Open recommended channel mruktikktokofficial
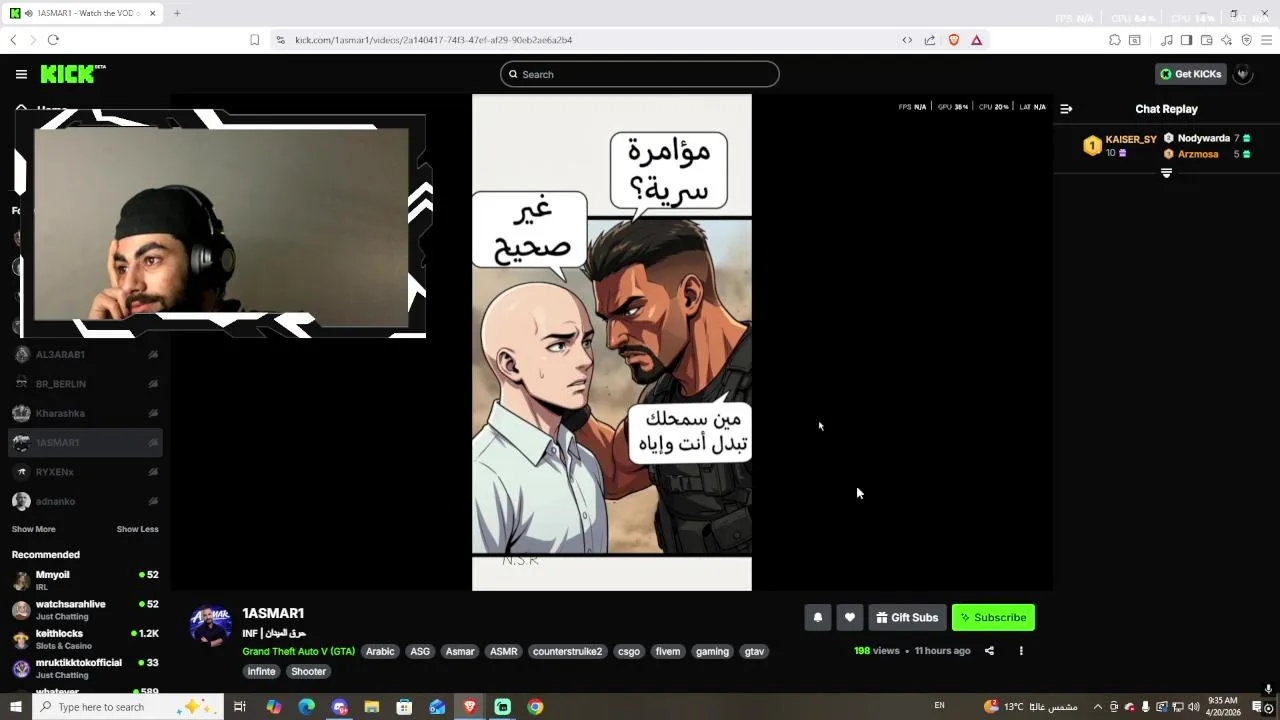 point(85,668)
